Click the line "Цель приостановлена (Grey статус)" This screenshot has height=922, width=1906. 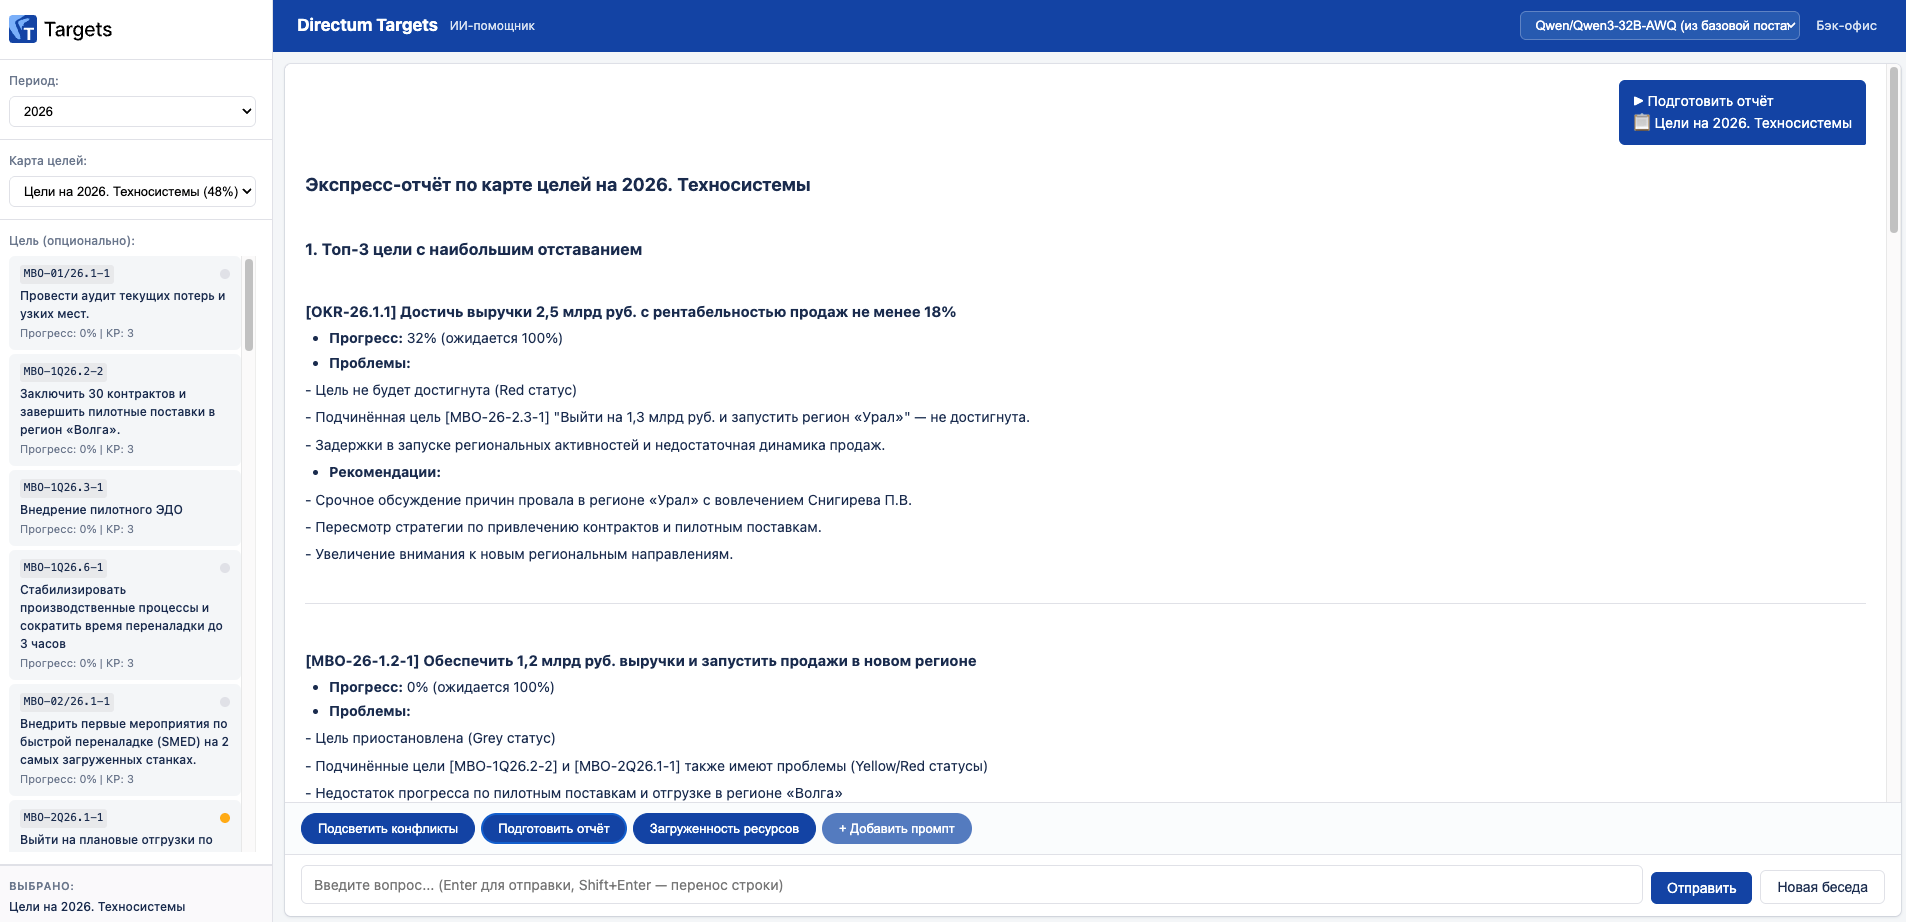(430, 738)
